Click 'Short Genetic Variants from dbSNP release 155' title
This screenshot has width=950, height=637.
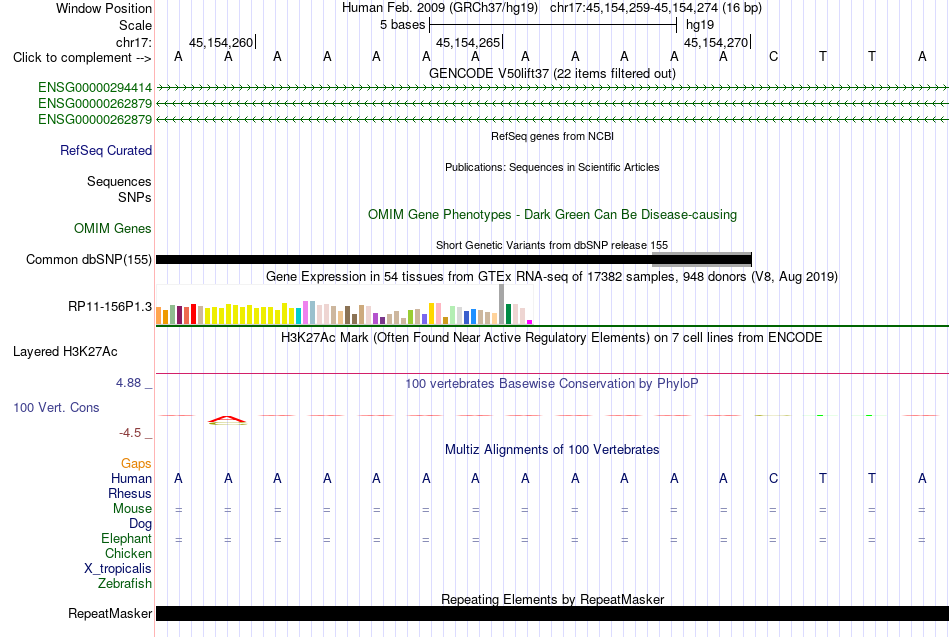click(x=552, y=245)
